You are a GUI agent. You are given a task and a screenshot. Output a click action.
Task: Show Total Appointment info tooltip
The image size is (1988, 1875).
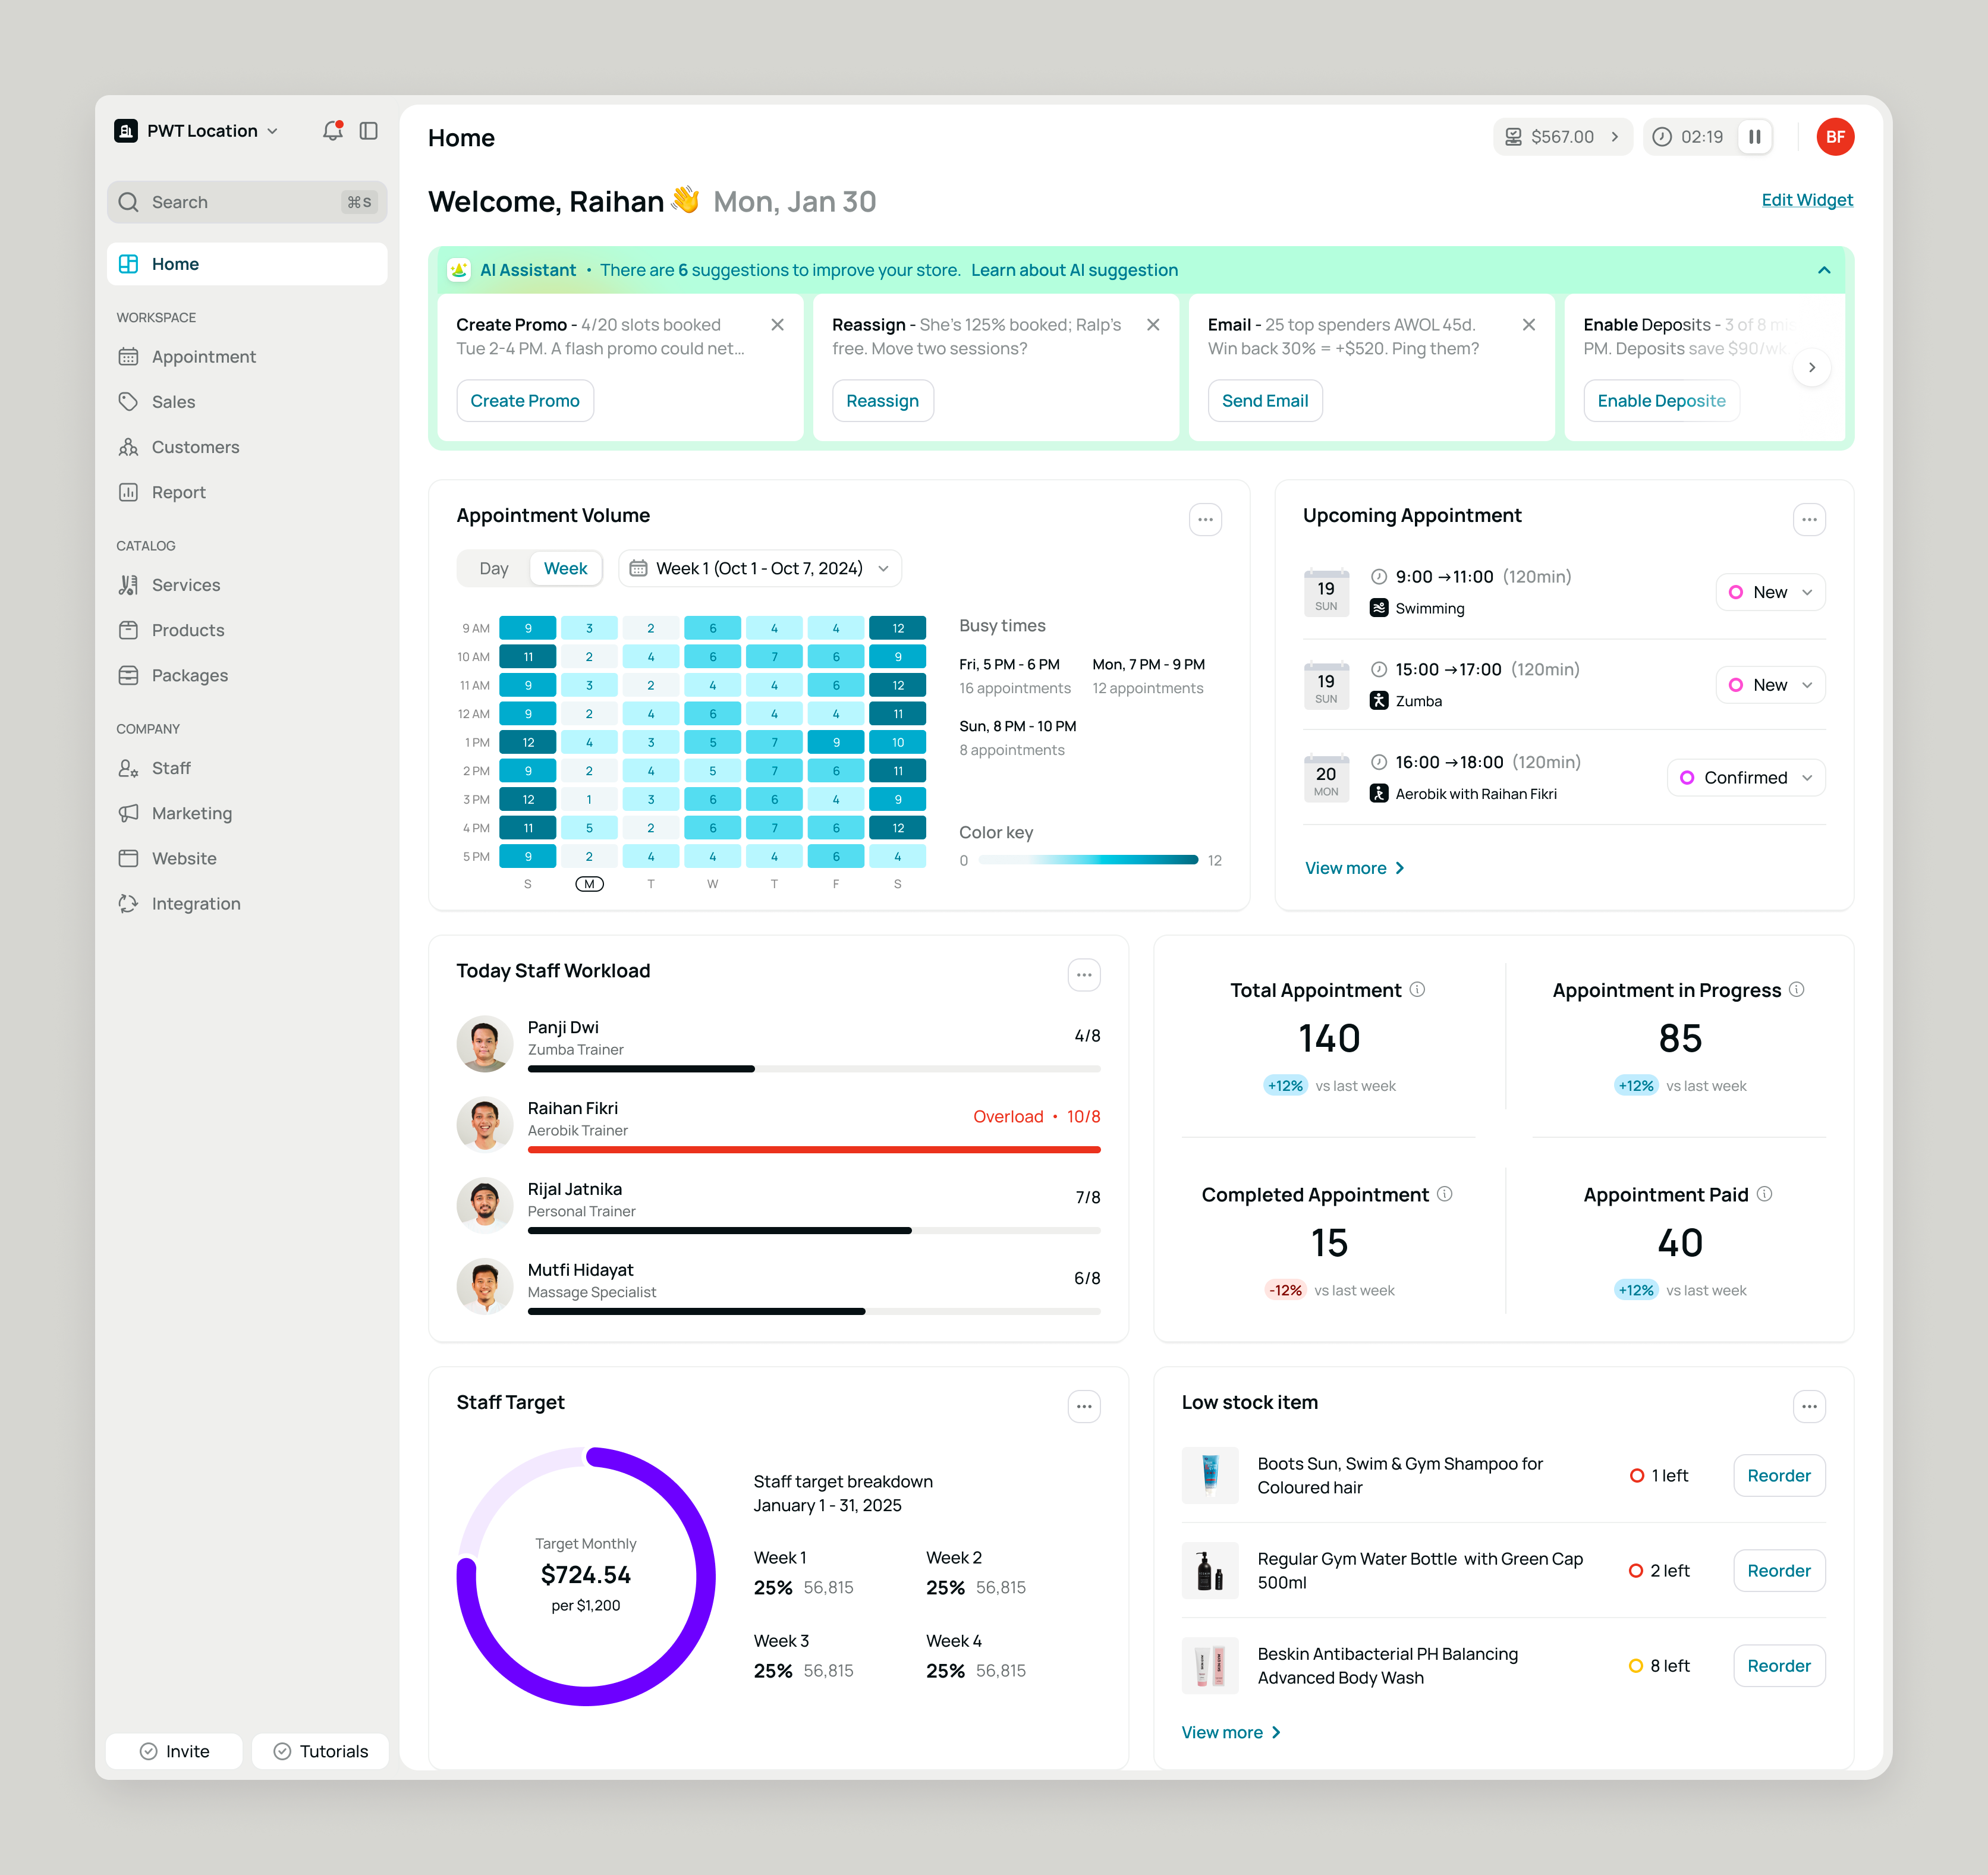pos(1417,990)
